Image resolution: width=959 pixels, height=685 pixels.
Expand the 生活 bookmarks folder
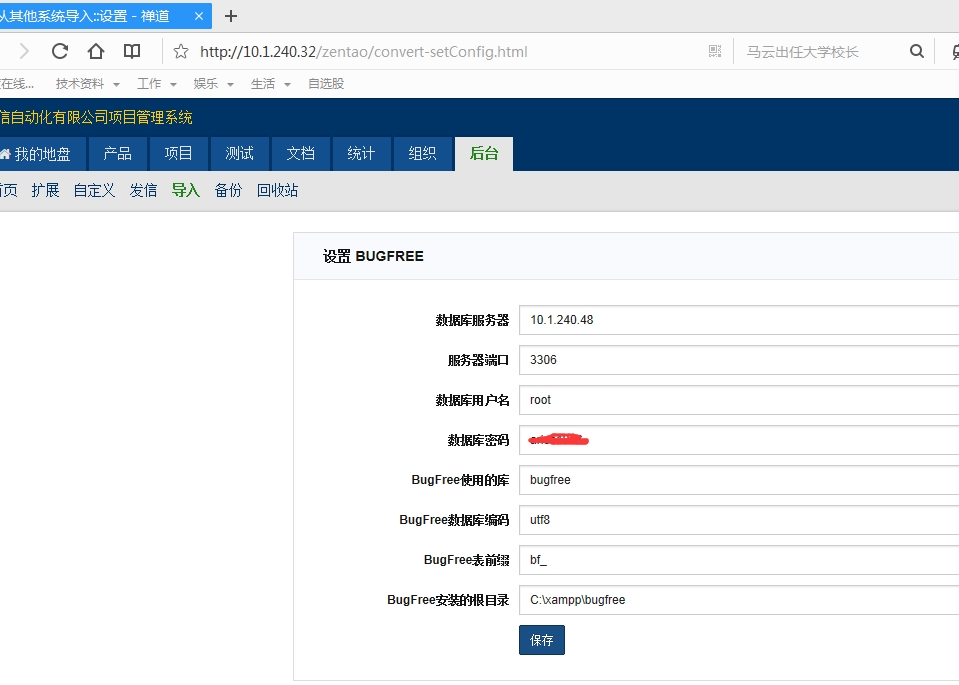(270, 84)
